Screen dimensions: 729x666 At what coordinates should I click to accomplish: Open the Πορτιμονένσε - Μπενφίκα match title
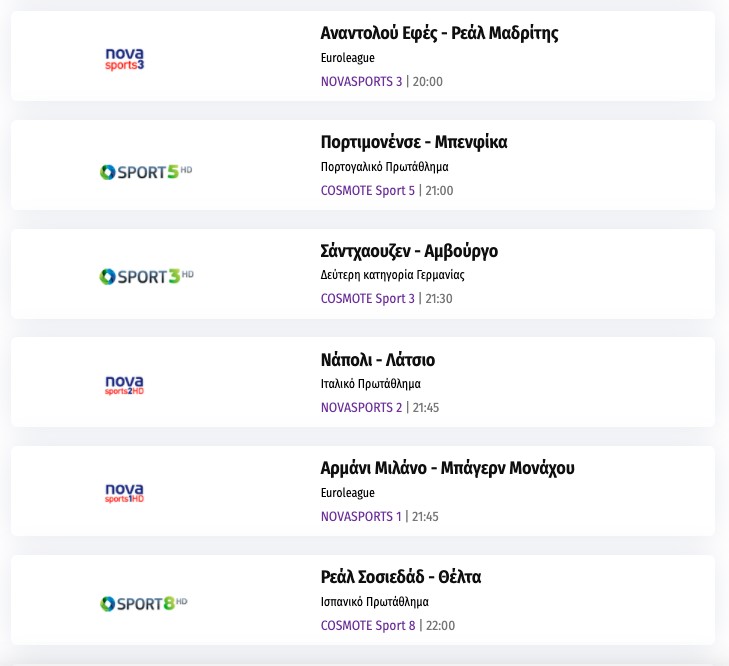(x=414, y=142)
